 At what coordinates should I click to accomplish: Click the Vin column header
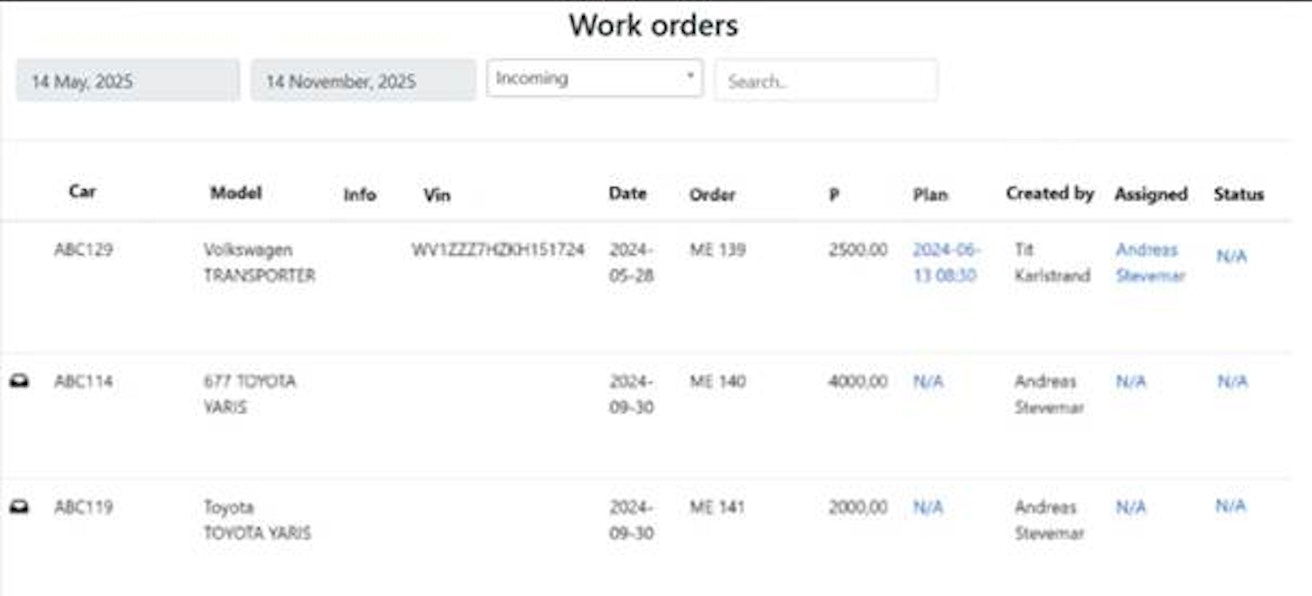click(x=437, y=193)
